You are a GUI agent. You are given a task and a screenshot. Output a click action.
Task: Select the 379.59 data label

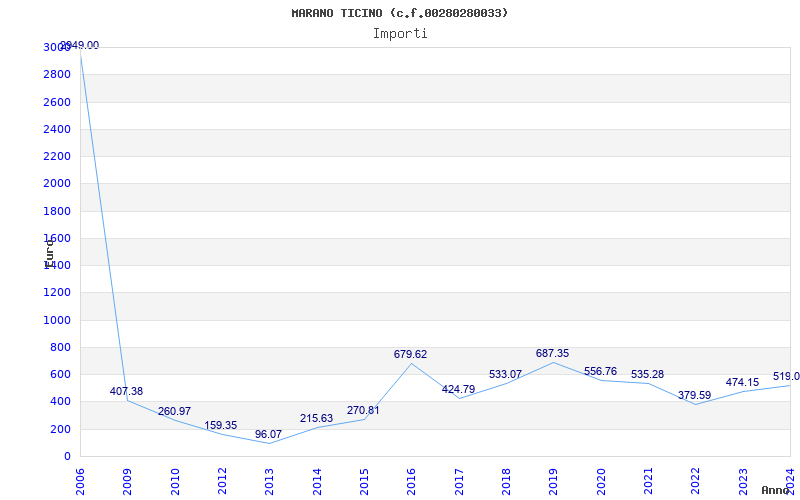[x=694, y=395]
